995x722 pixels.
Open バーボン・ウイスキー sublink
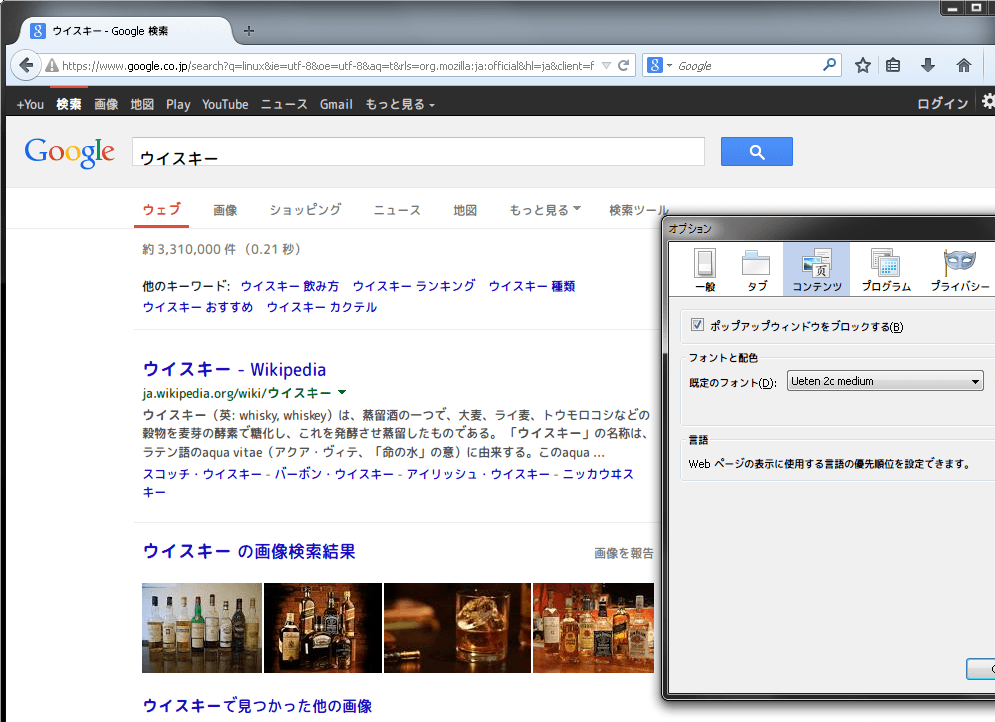(334, 474)
